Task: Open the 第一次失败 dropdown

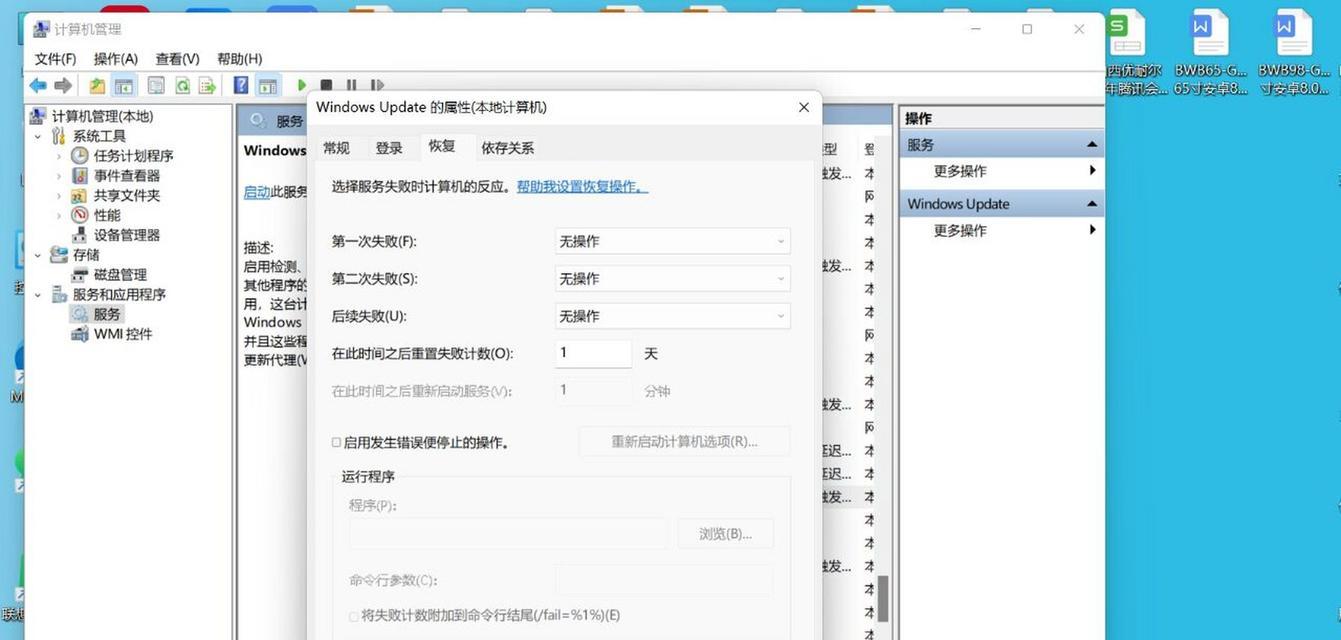Action: pos(673,241)
